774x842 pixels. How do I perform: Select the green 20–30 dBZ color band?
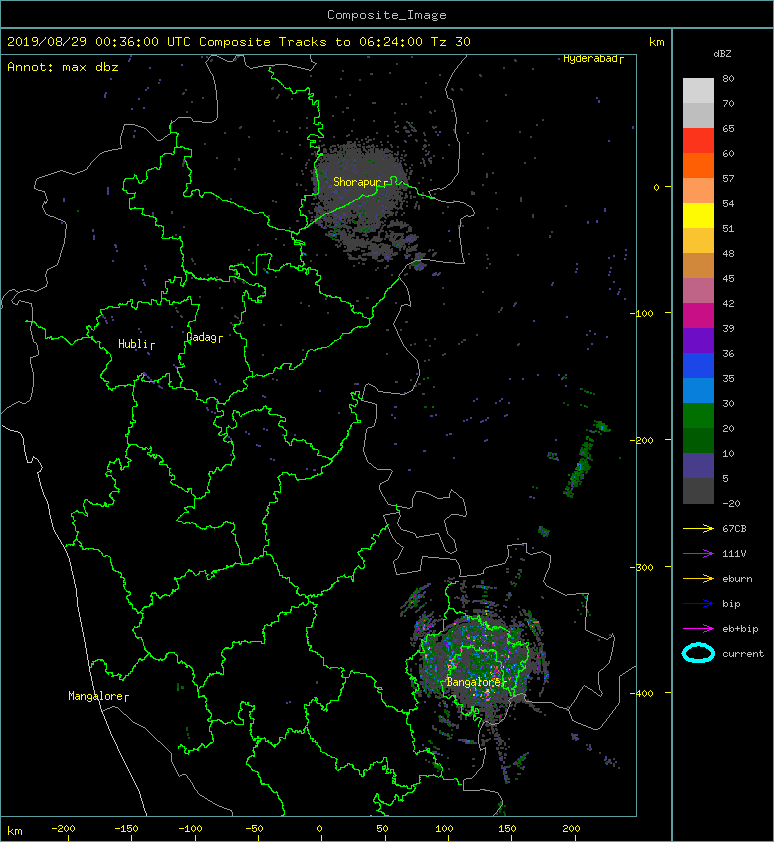tap(698, 416)
